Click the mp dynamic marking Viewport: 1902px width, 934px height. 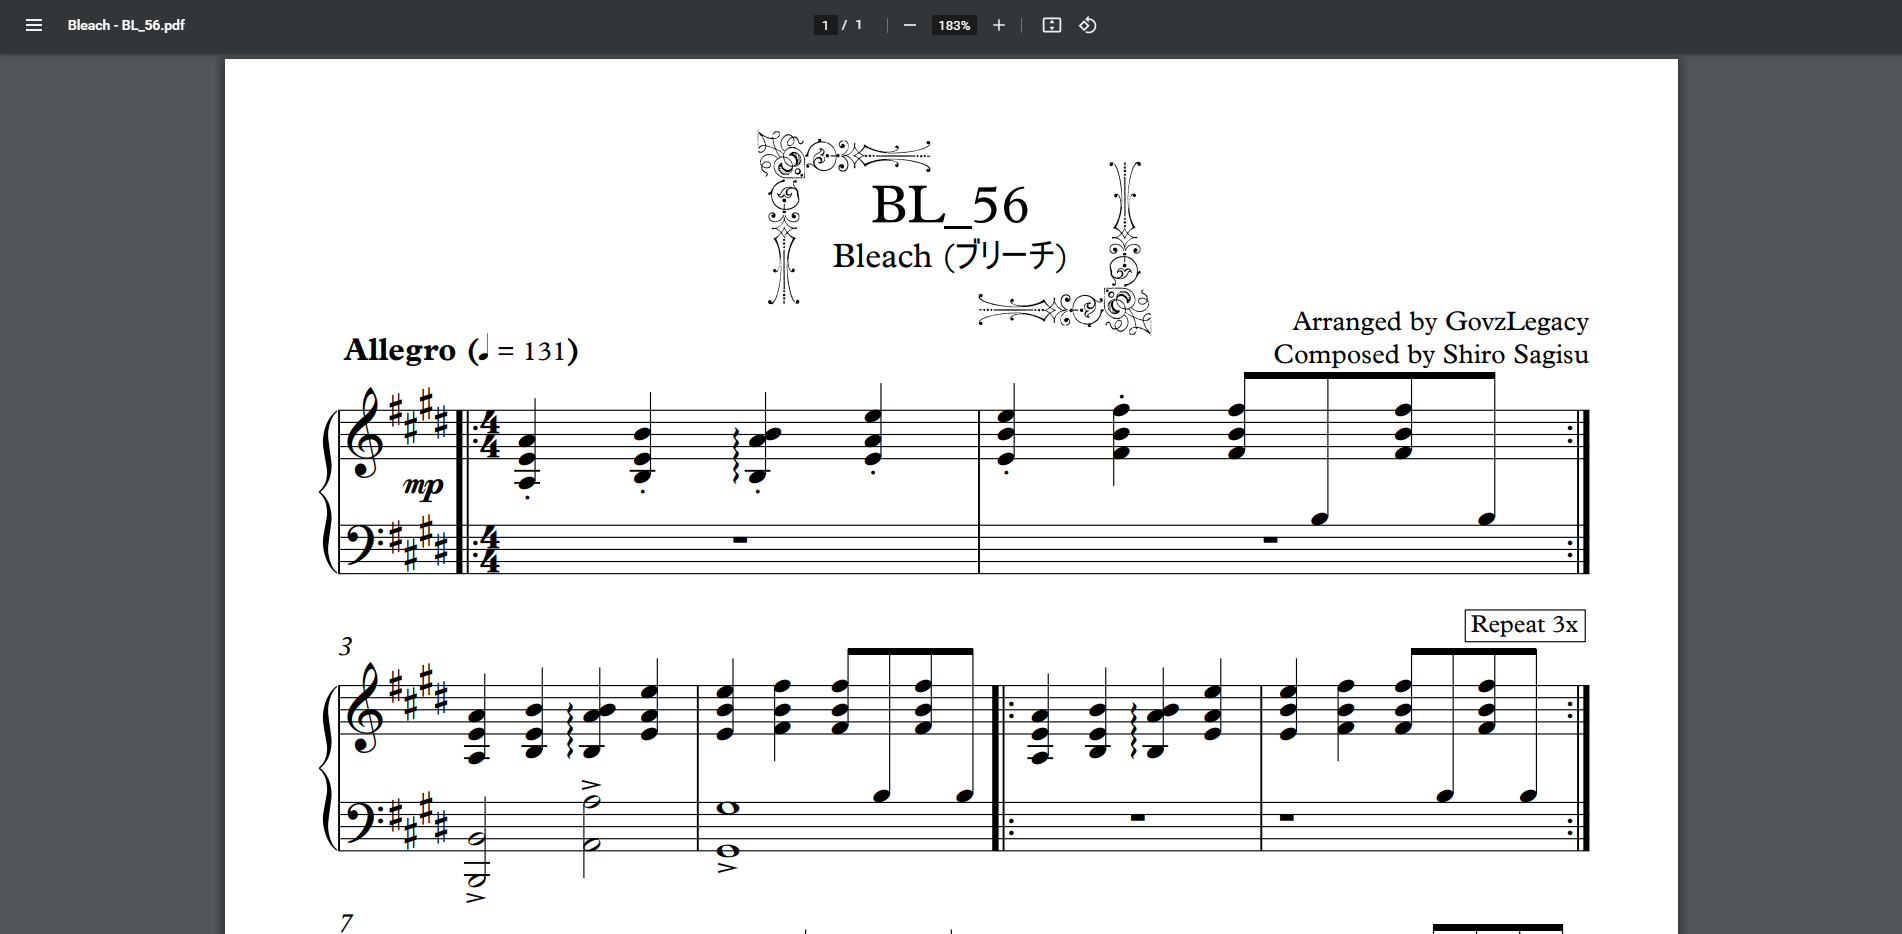pyautogui.click(x=423, y=486)
